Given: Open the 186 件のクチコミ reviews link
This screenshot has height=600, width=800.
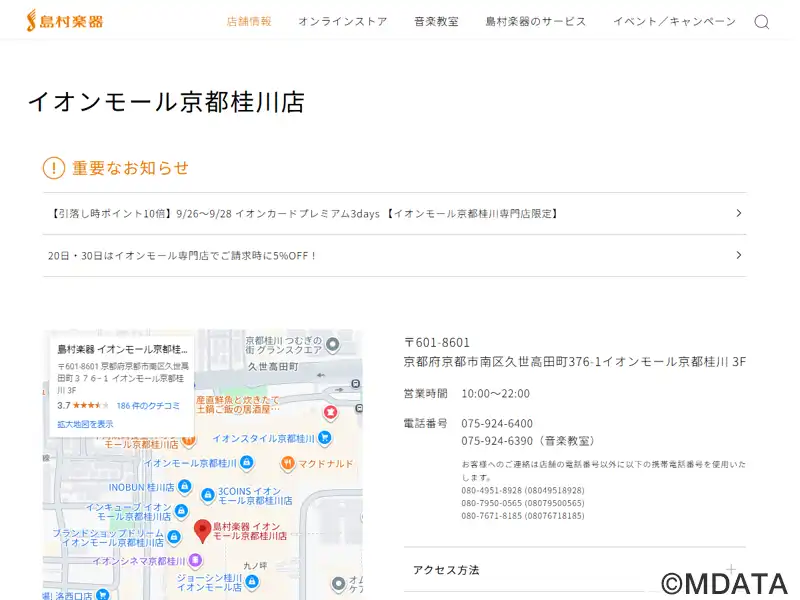Looking at the screenshot, I should click(148, 406).
